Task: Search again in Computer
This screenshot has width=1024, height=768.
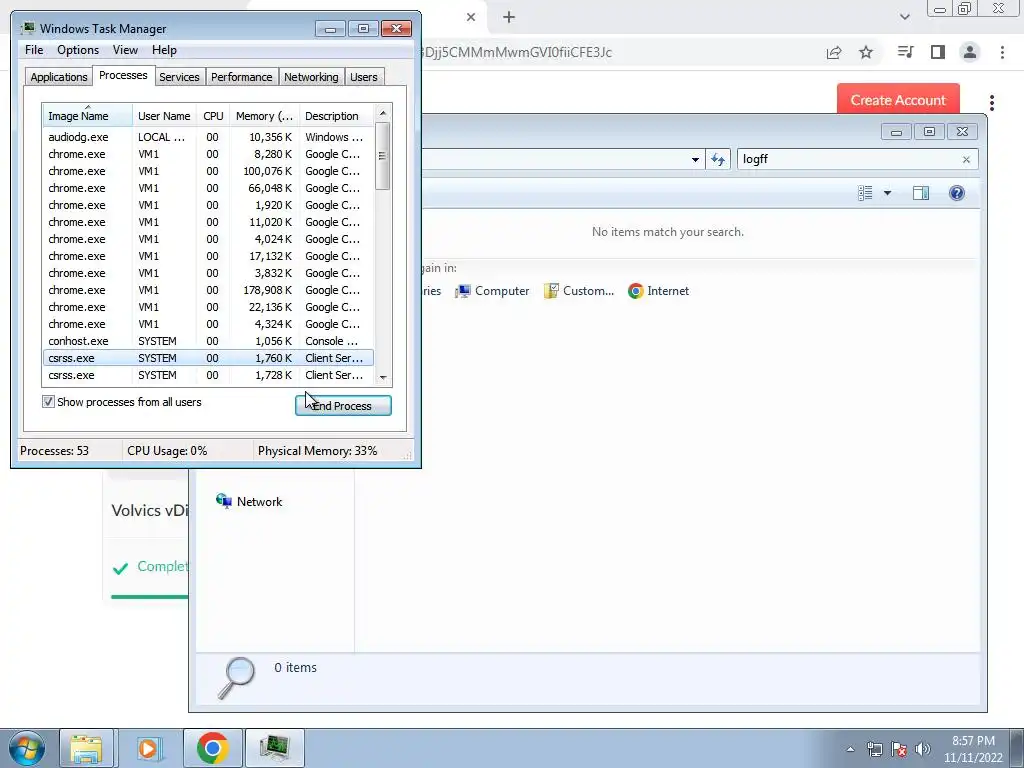Action: pos(492,291)
